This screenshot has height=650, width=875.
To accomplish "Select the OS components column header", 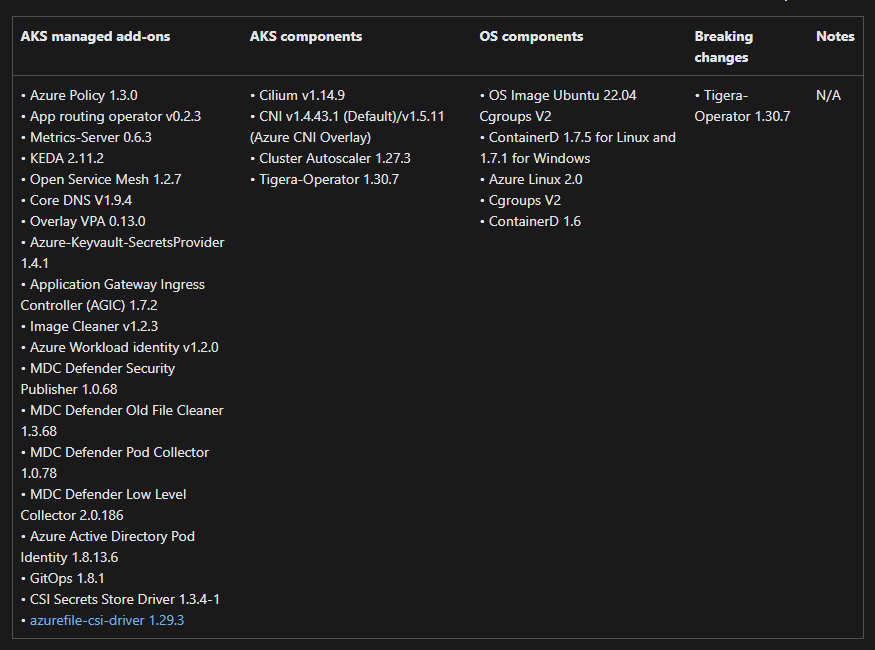I will click(531, 36).
